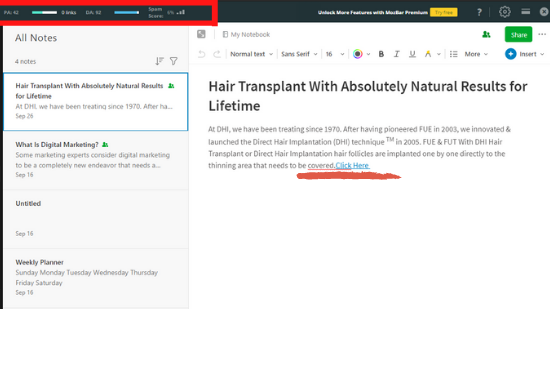Open the highlight color dropdown arrow

[x=438, y=54]
